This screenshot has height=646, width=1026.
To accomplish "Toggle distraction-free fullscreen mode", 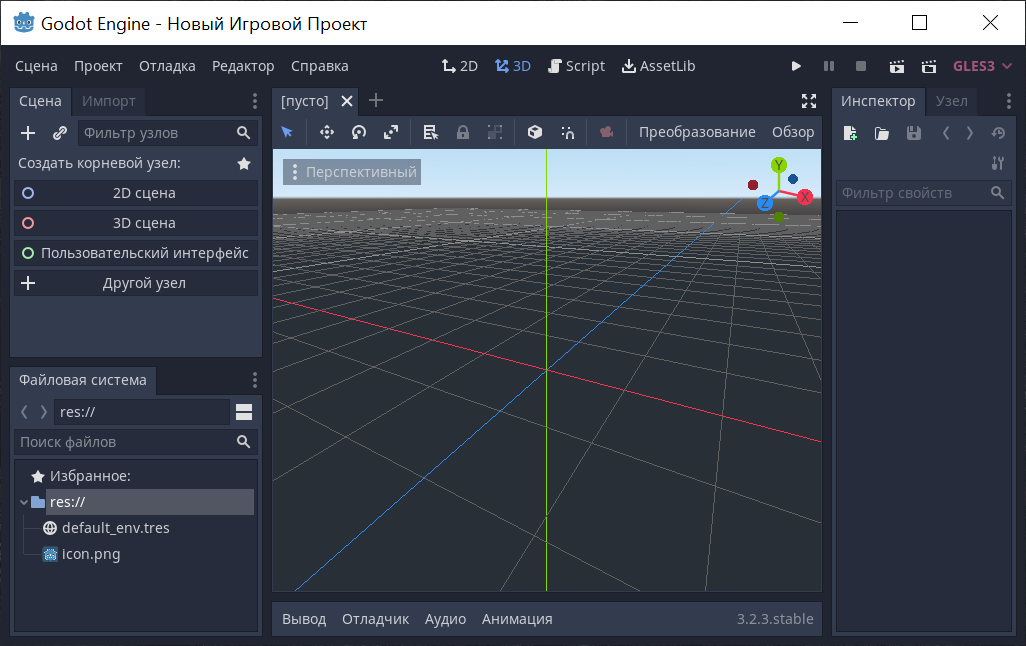I will click(809, 101).
